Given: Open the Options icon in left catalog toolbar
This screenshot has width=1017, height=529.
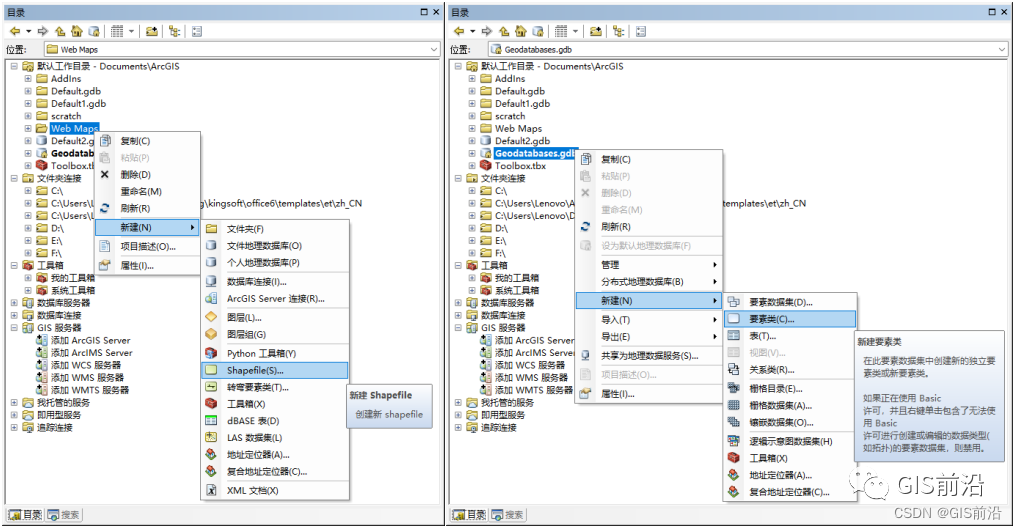Looking at the screenshot, I should coord(197,31).
